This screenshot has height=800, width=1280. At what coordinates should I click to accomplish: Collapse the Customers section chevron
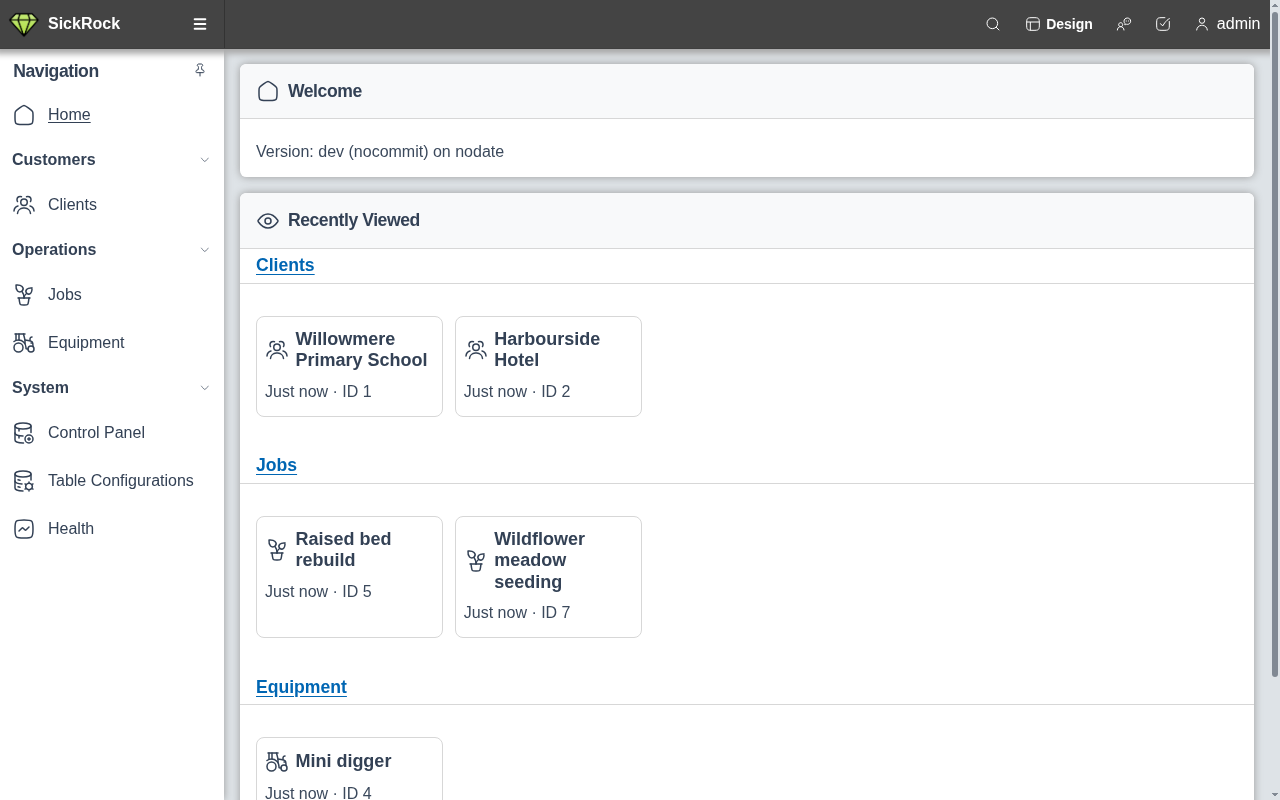point(205,160)
